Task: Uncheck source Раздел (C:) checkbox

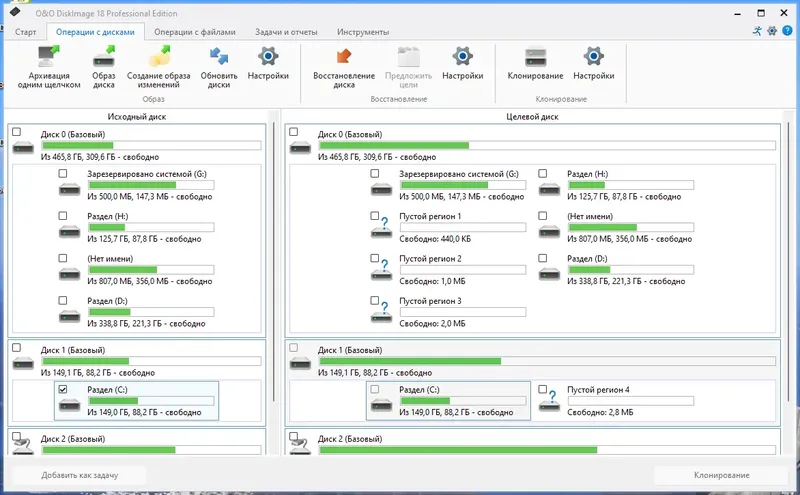Action: click(x=63, y=389)
